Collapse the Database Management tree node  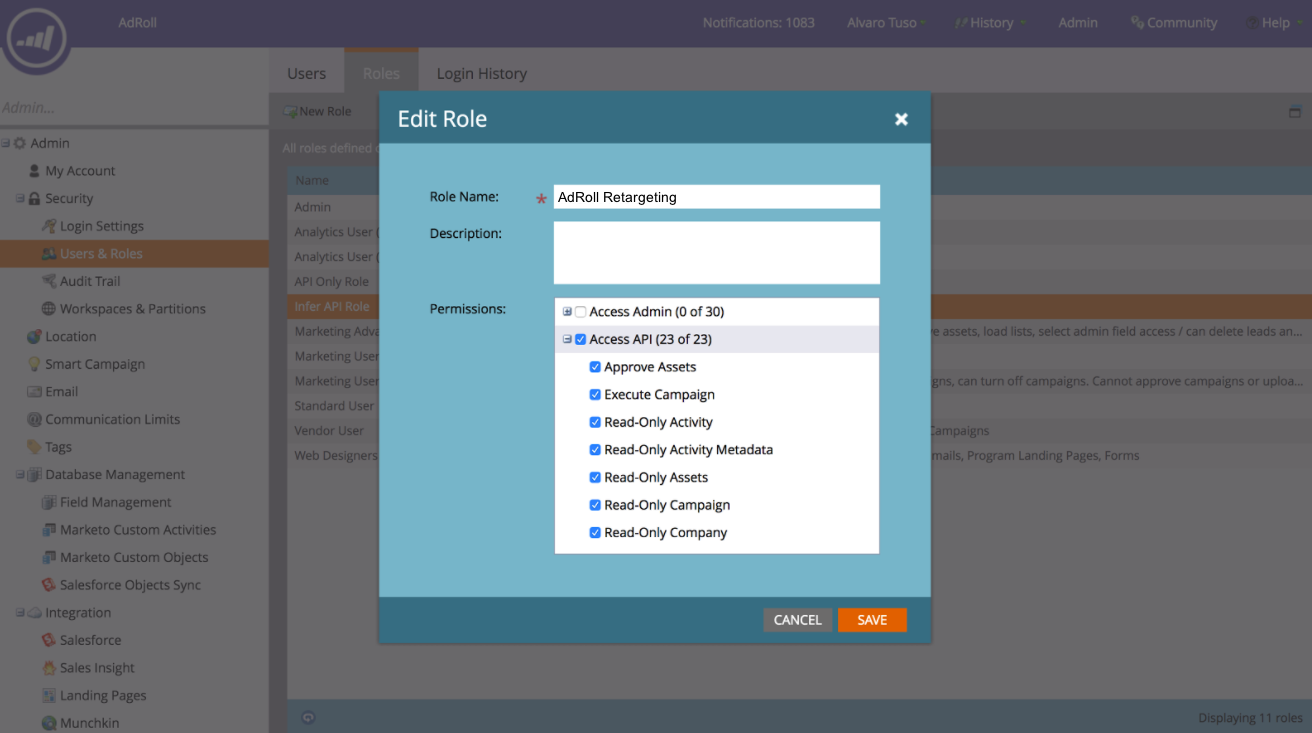20,475
